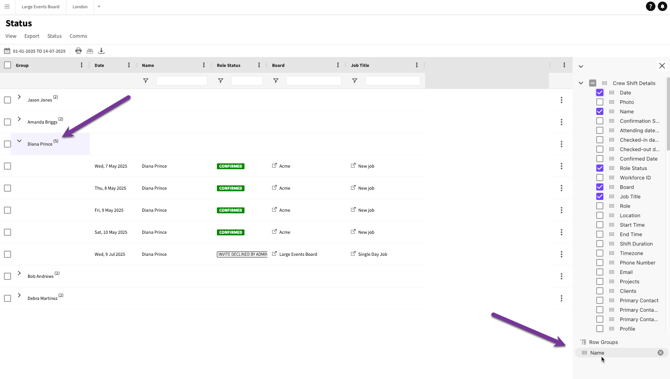Image resolution: width=670 pixels, height=379 pixels.
Task: Open the Status menu
Action: pos(54,36)
